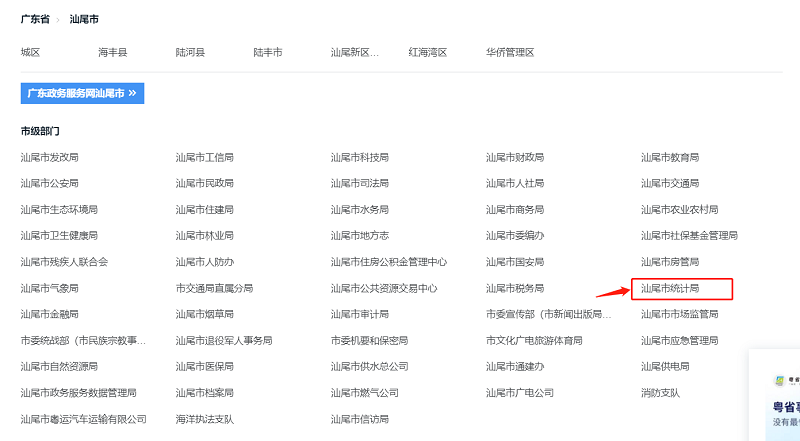Open 汕尾市人社局 department link

coord(515,183)
